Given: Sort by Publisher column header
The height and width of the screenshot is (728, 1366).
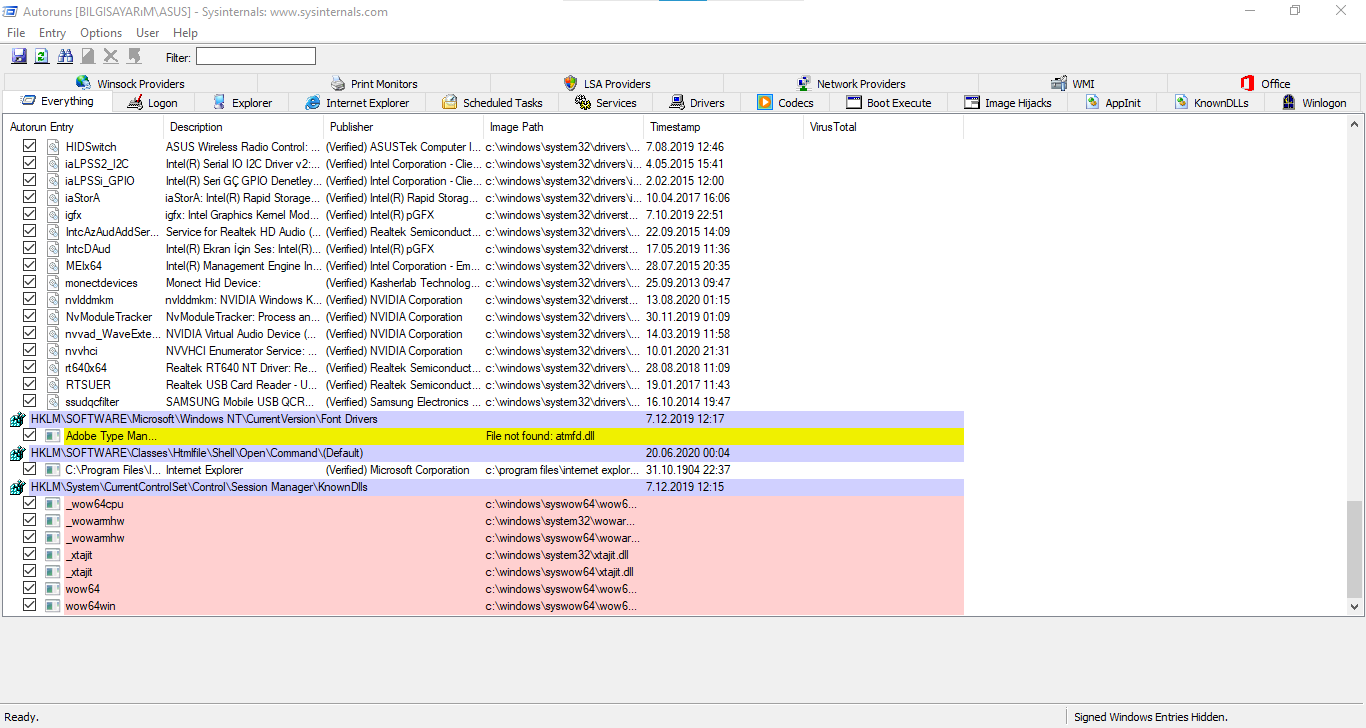Looking at the screenshot, I should pyautogui.click(x=403, y=127).
